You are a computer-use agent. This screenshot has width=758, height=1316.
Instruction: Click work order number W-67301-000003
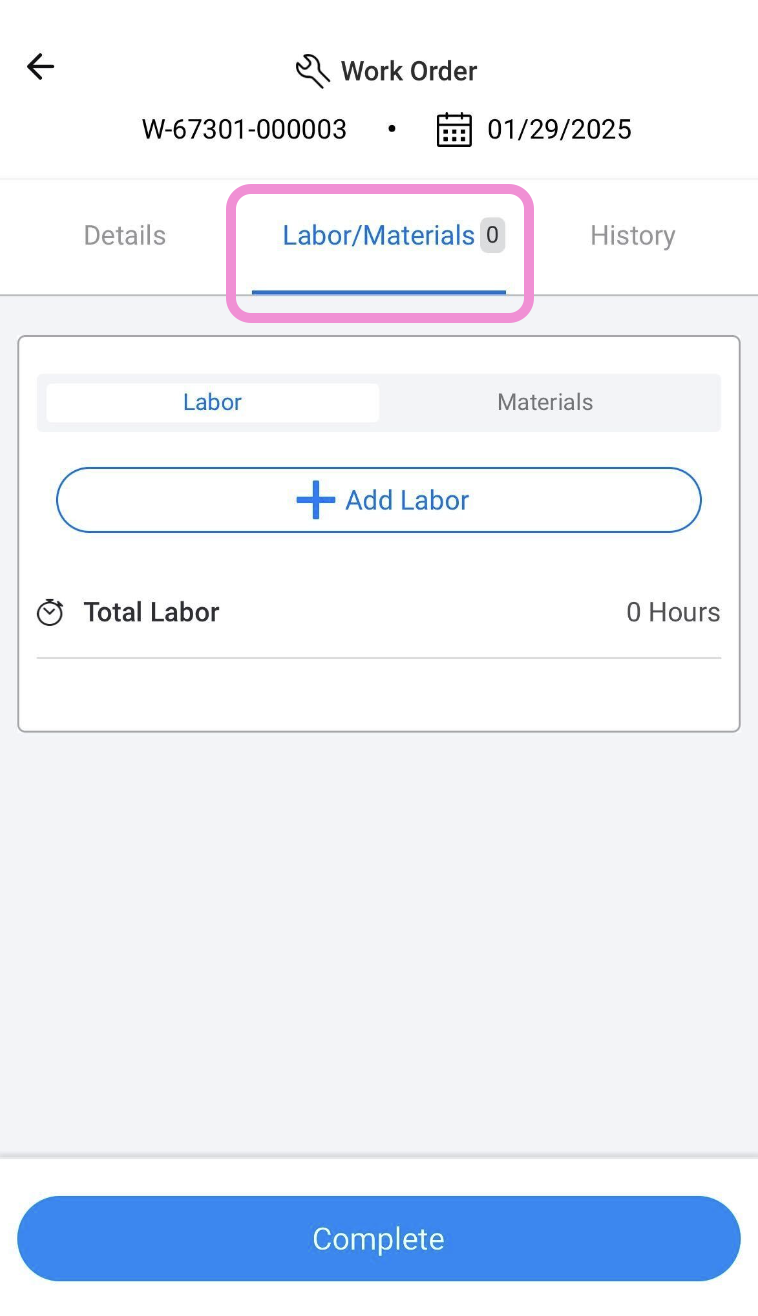coord(244,130)
